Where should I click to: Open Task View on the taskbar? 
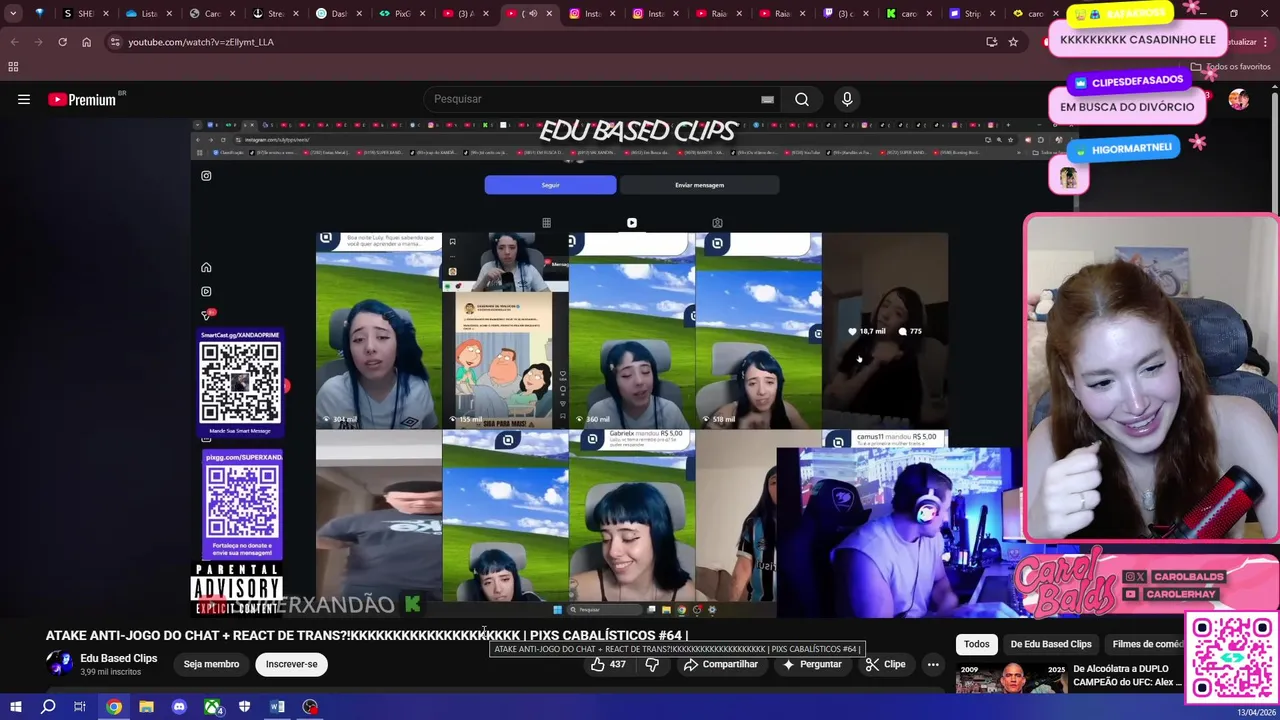coord(80,707)
